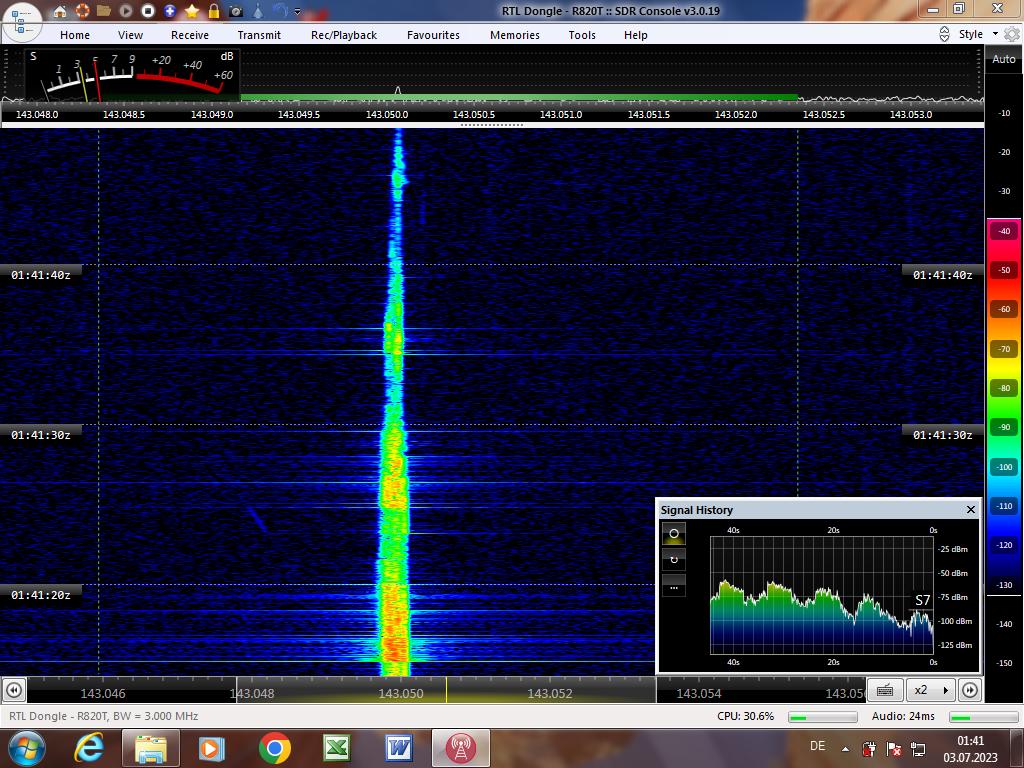This screenshot has width=1024, height=768.
Task: Click the left 01:41:40z waterfall time marker
Action: [x=40, y=275]
